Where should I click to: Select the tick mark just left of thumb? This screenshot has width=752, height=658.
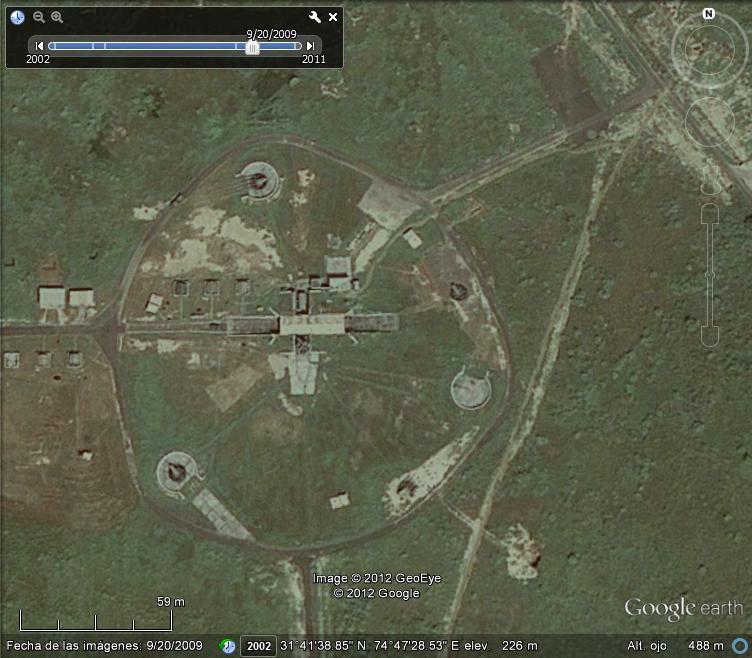point(236,46)
